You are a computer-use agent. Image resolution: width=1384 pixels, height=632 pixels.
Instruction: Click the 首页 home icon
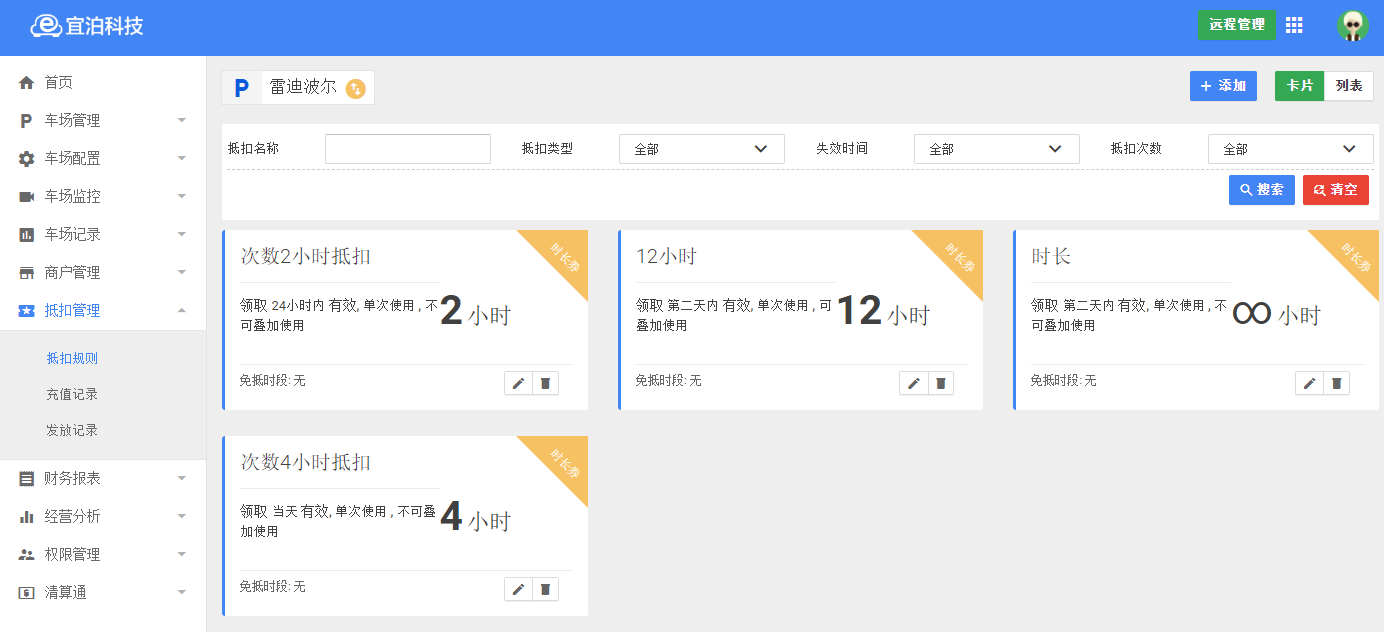[26, 82]
